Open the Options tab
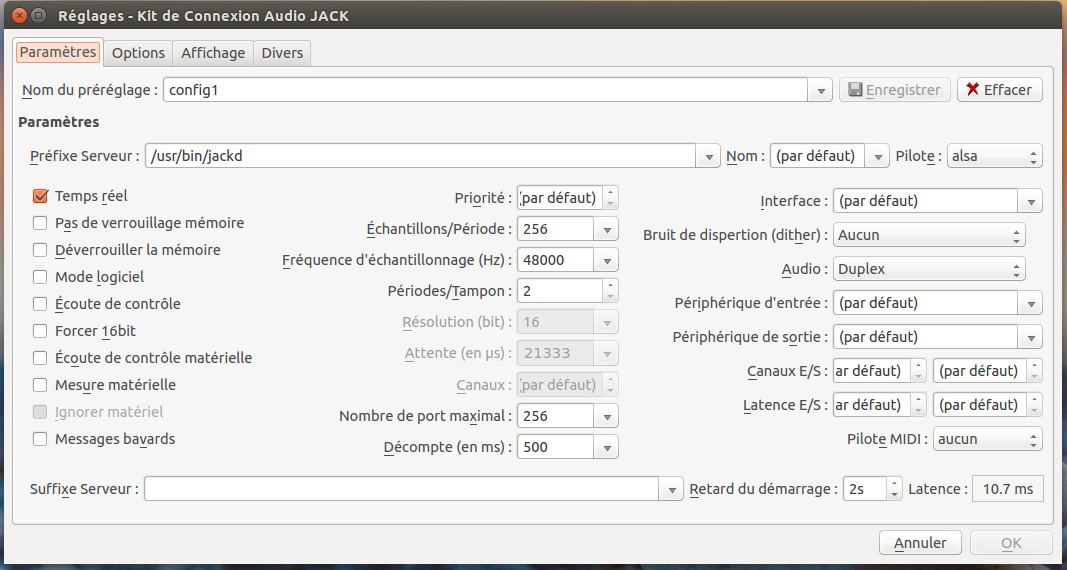The height and width of the screenshot is (570, 1067). tap(139, 53)
